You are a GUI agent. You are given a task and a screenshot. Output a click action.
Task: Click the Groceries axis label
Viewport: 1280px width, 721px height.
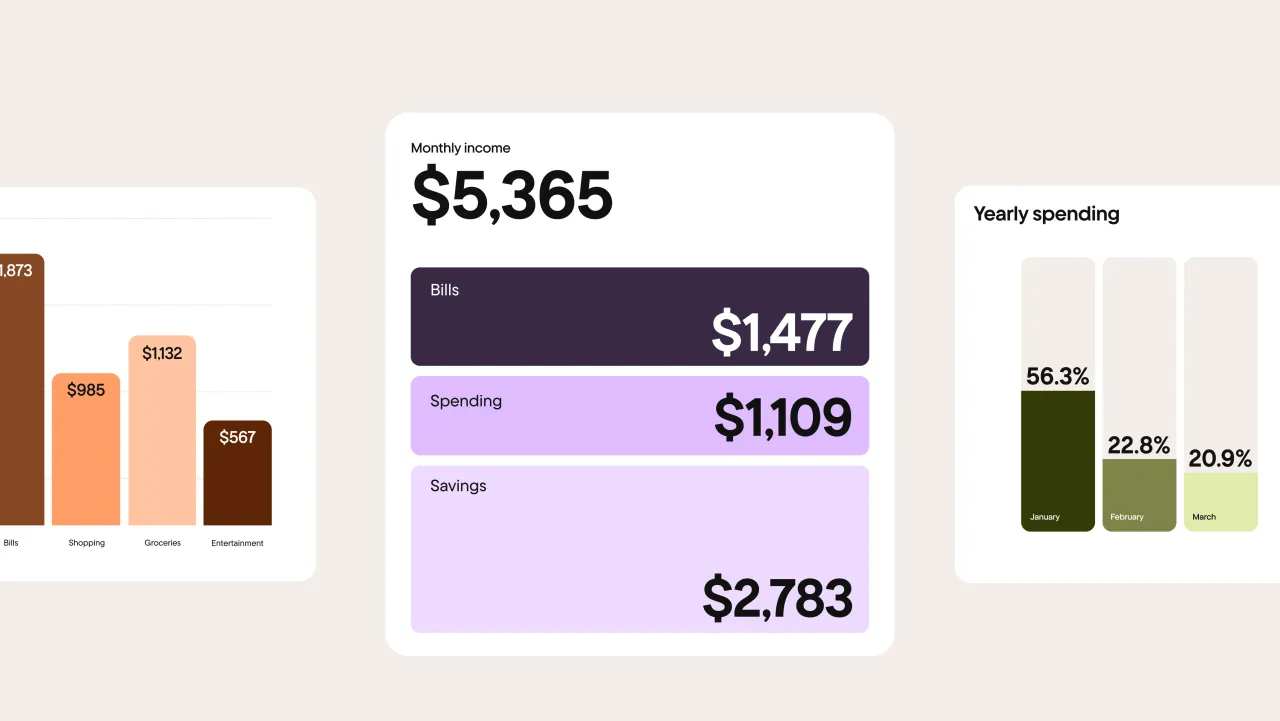click(162, 543)
